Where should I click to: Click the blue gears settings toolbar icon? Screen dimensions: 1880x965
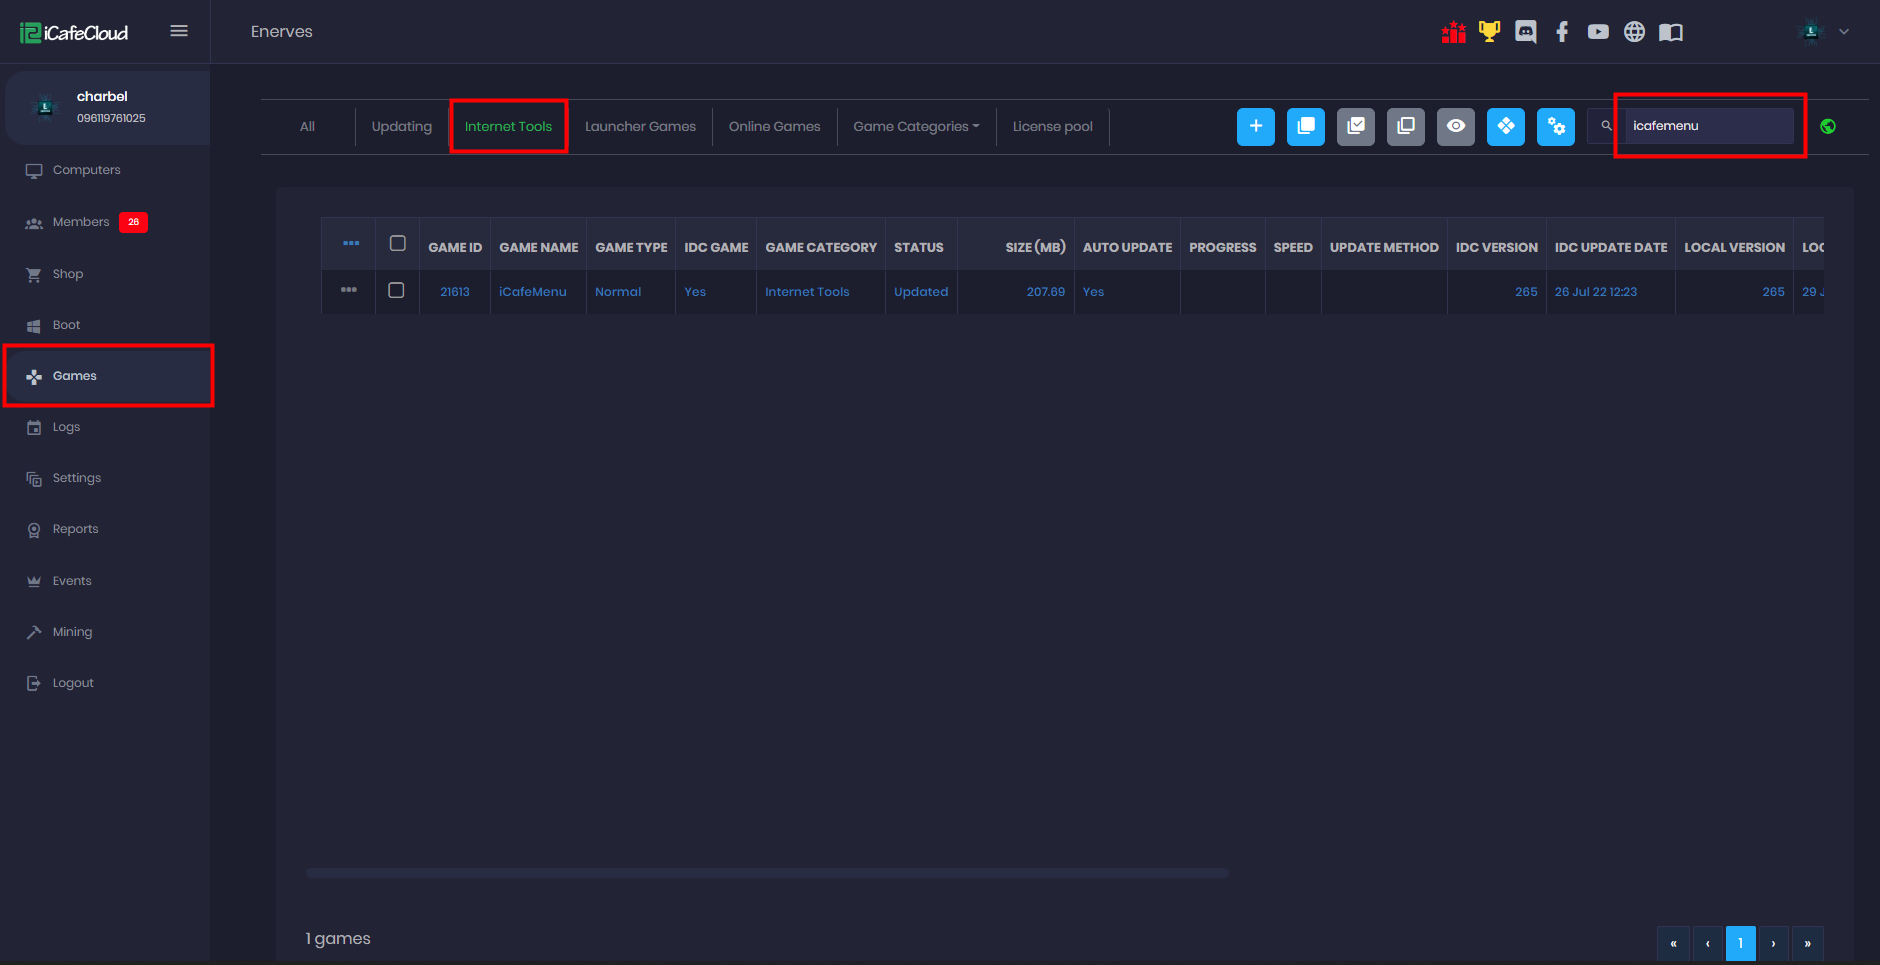1556,126
